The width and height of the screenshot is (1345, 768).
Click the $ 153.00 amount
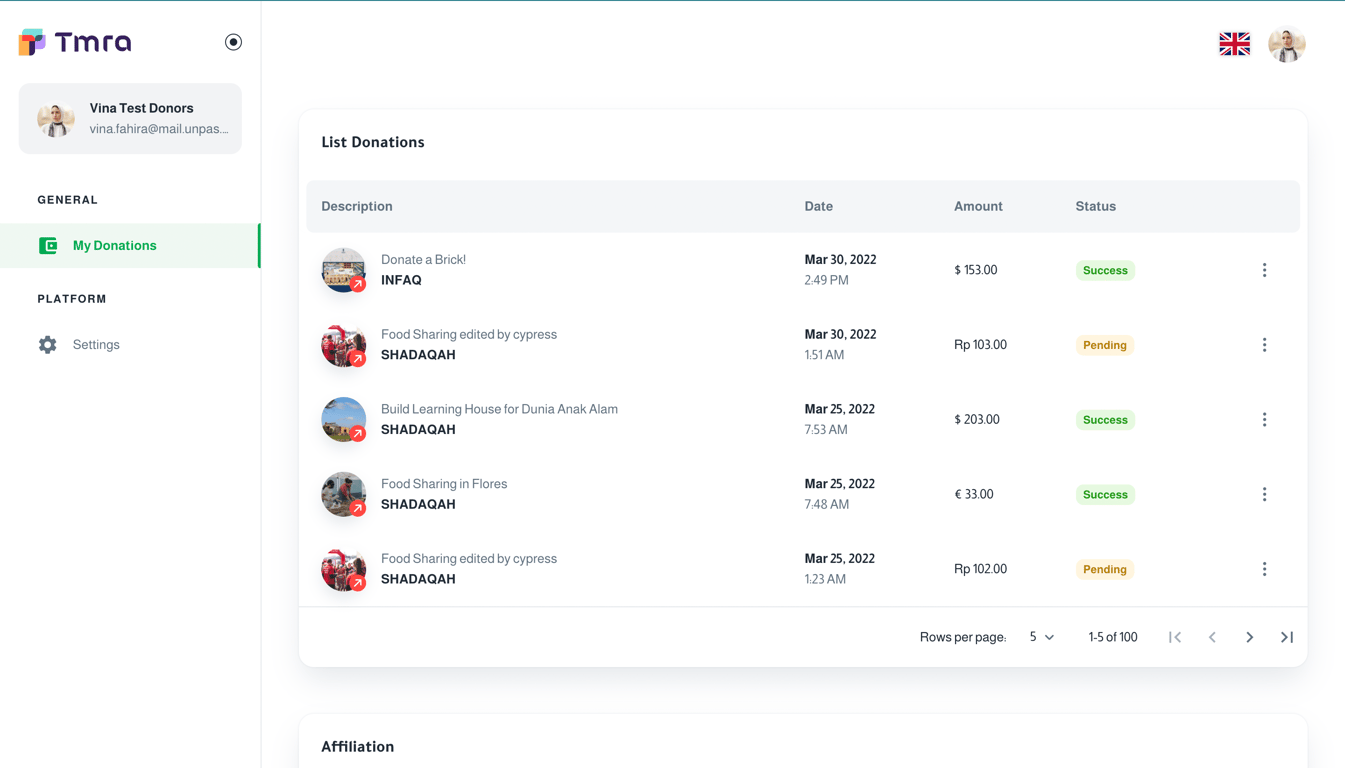(976, 270)
